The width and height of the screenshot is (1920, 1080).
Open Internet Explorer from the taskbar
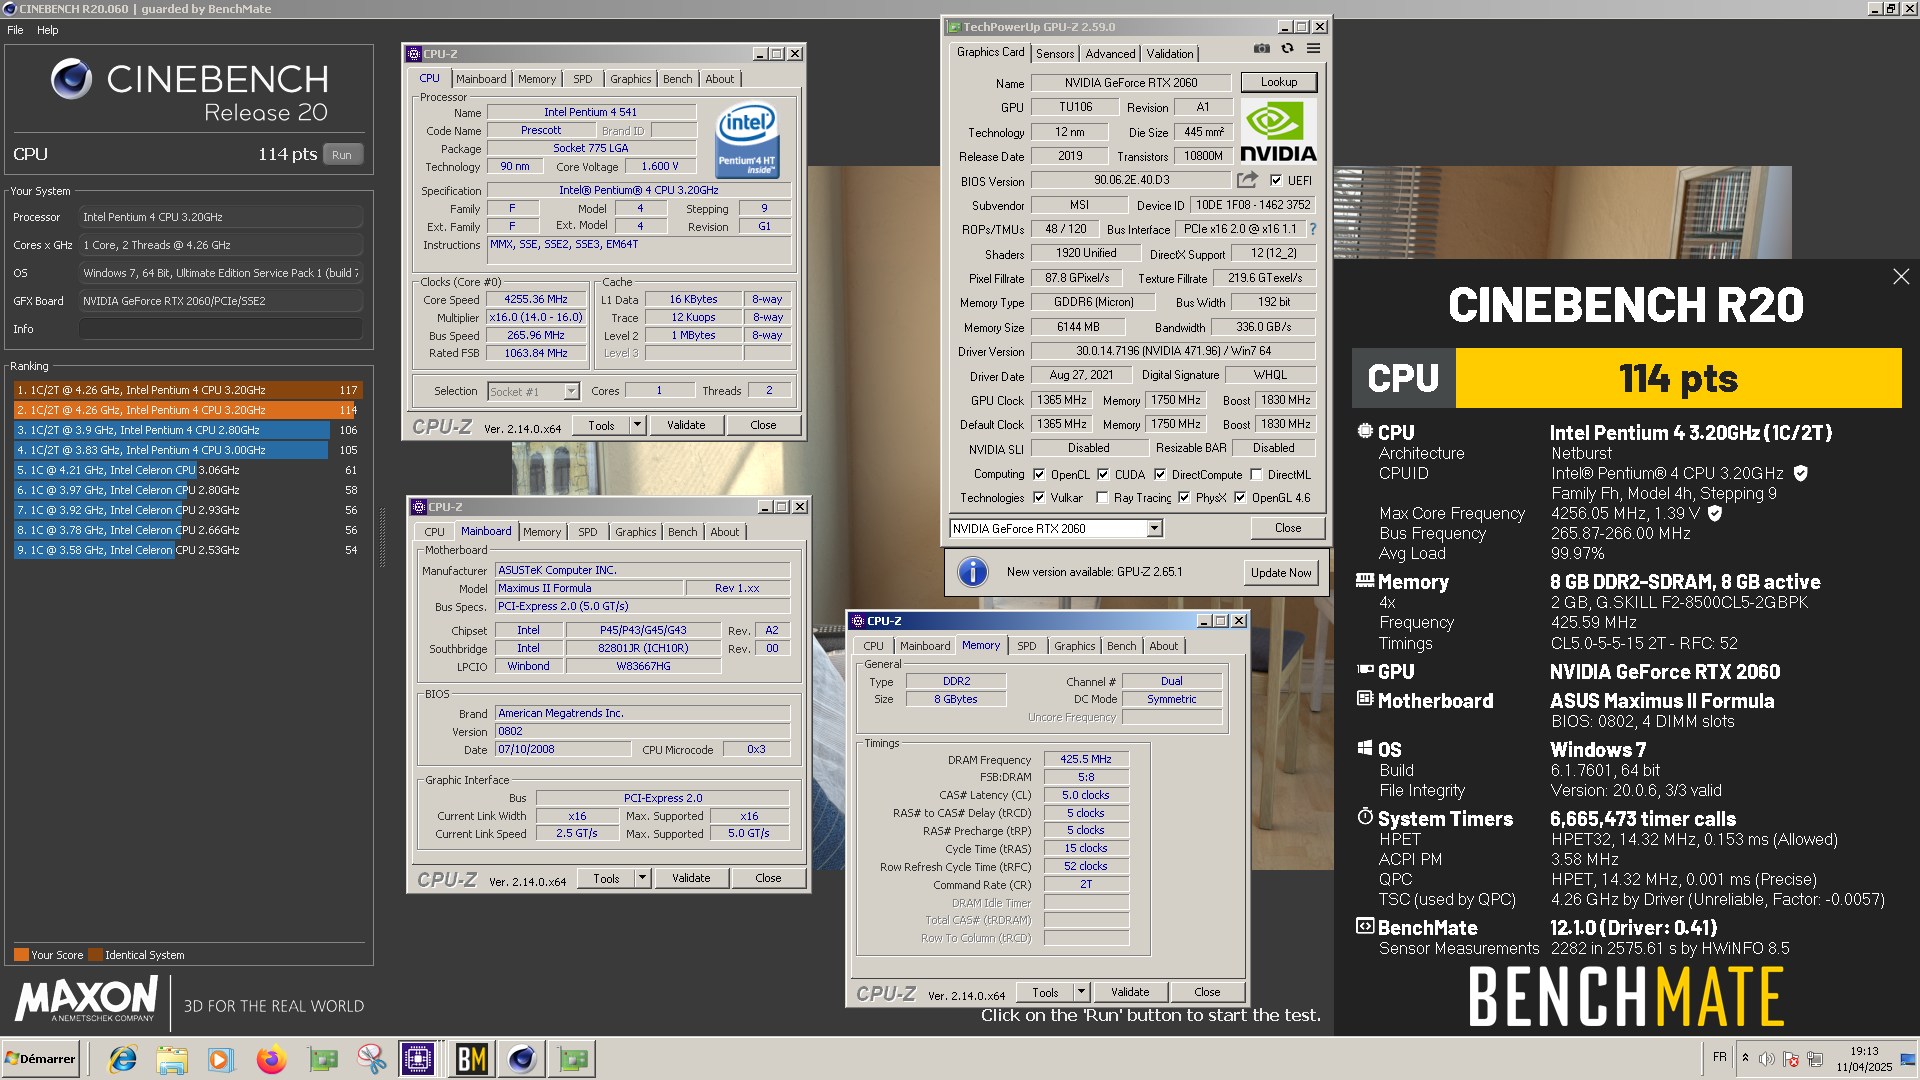(122, 1059)
